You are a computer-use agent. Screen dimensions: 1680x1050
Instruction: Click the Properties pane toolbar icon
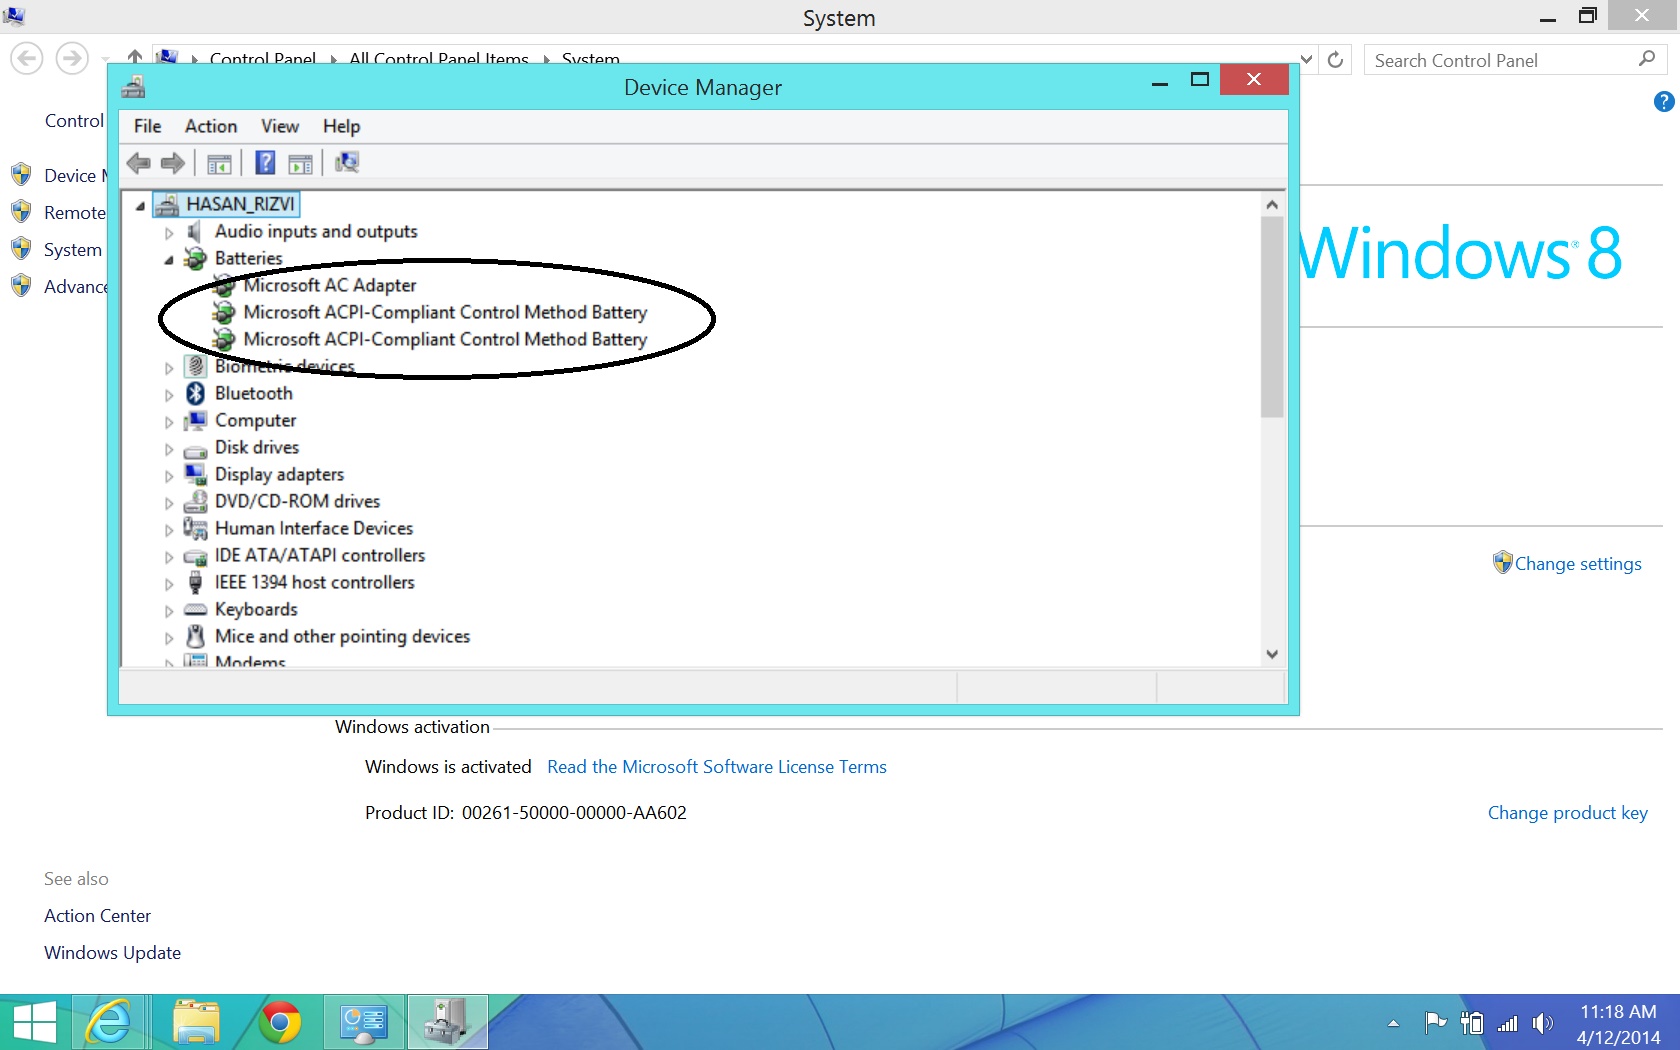tap(300, 163)
